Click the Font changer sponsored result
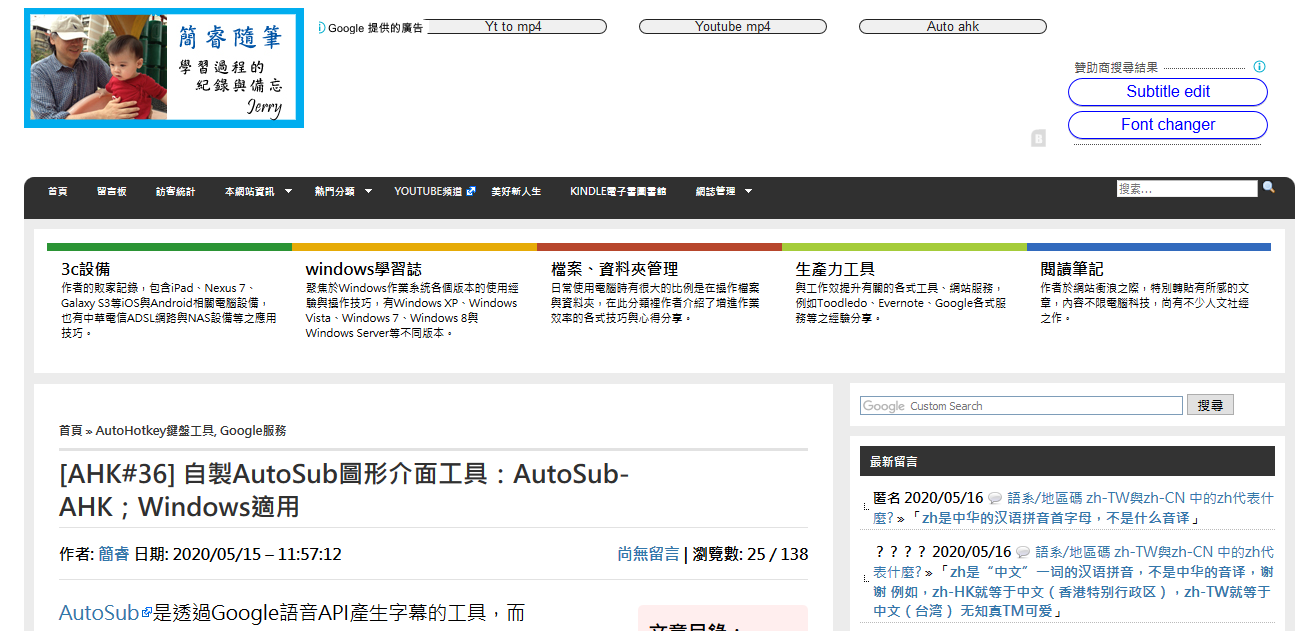The height and width of the screenshot is (631, 1299). pos(1167,125)
